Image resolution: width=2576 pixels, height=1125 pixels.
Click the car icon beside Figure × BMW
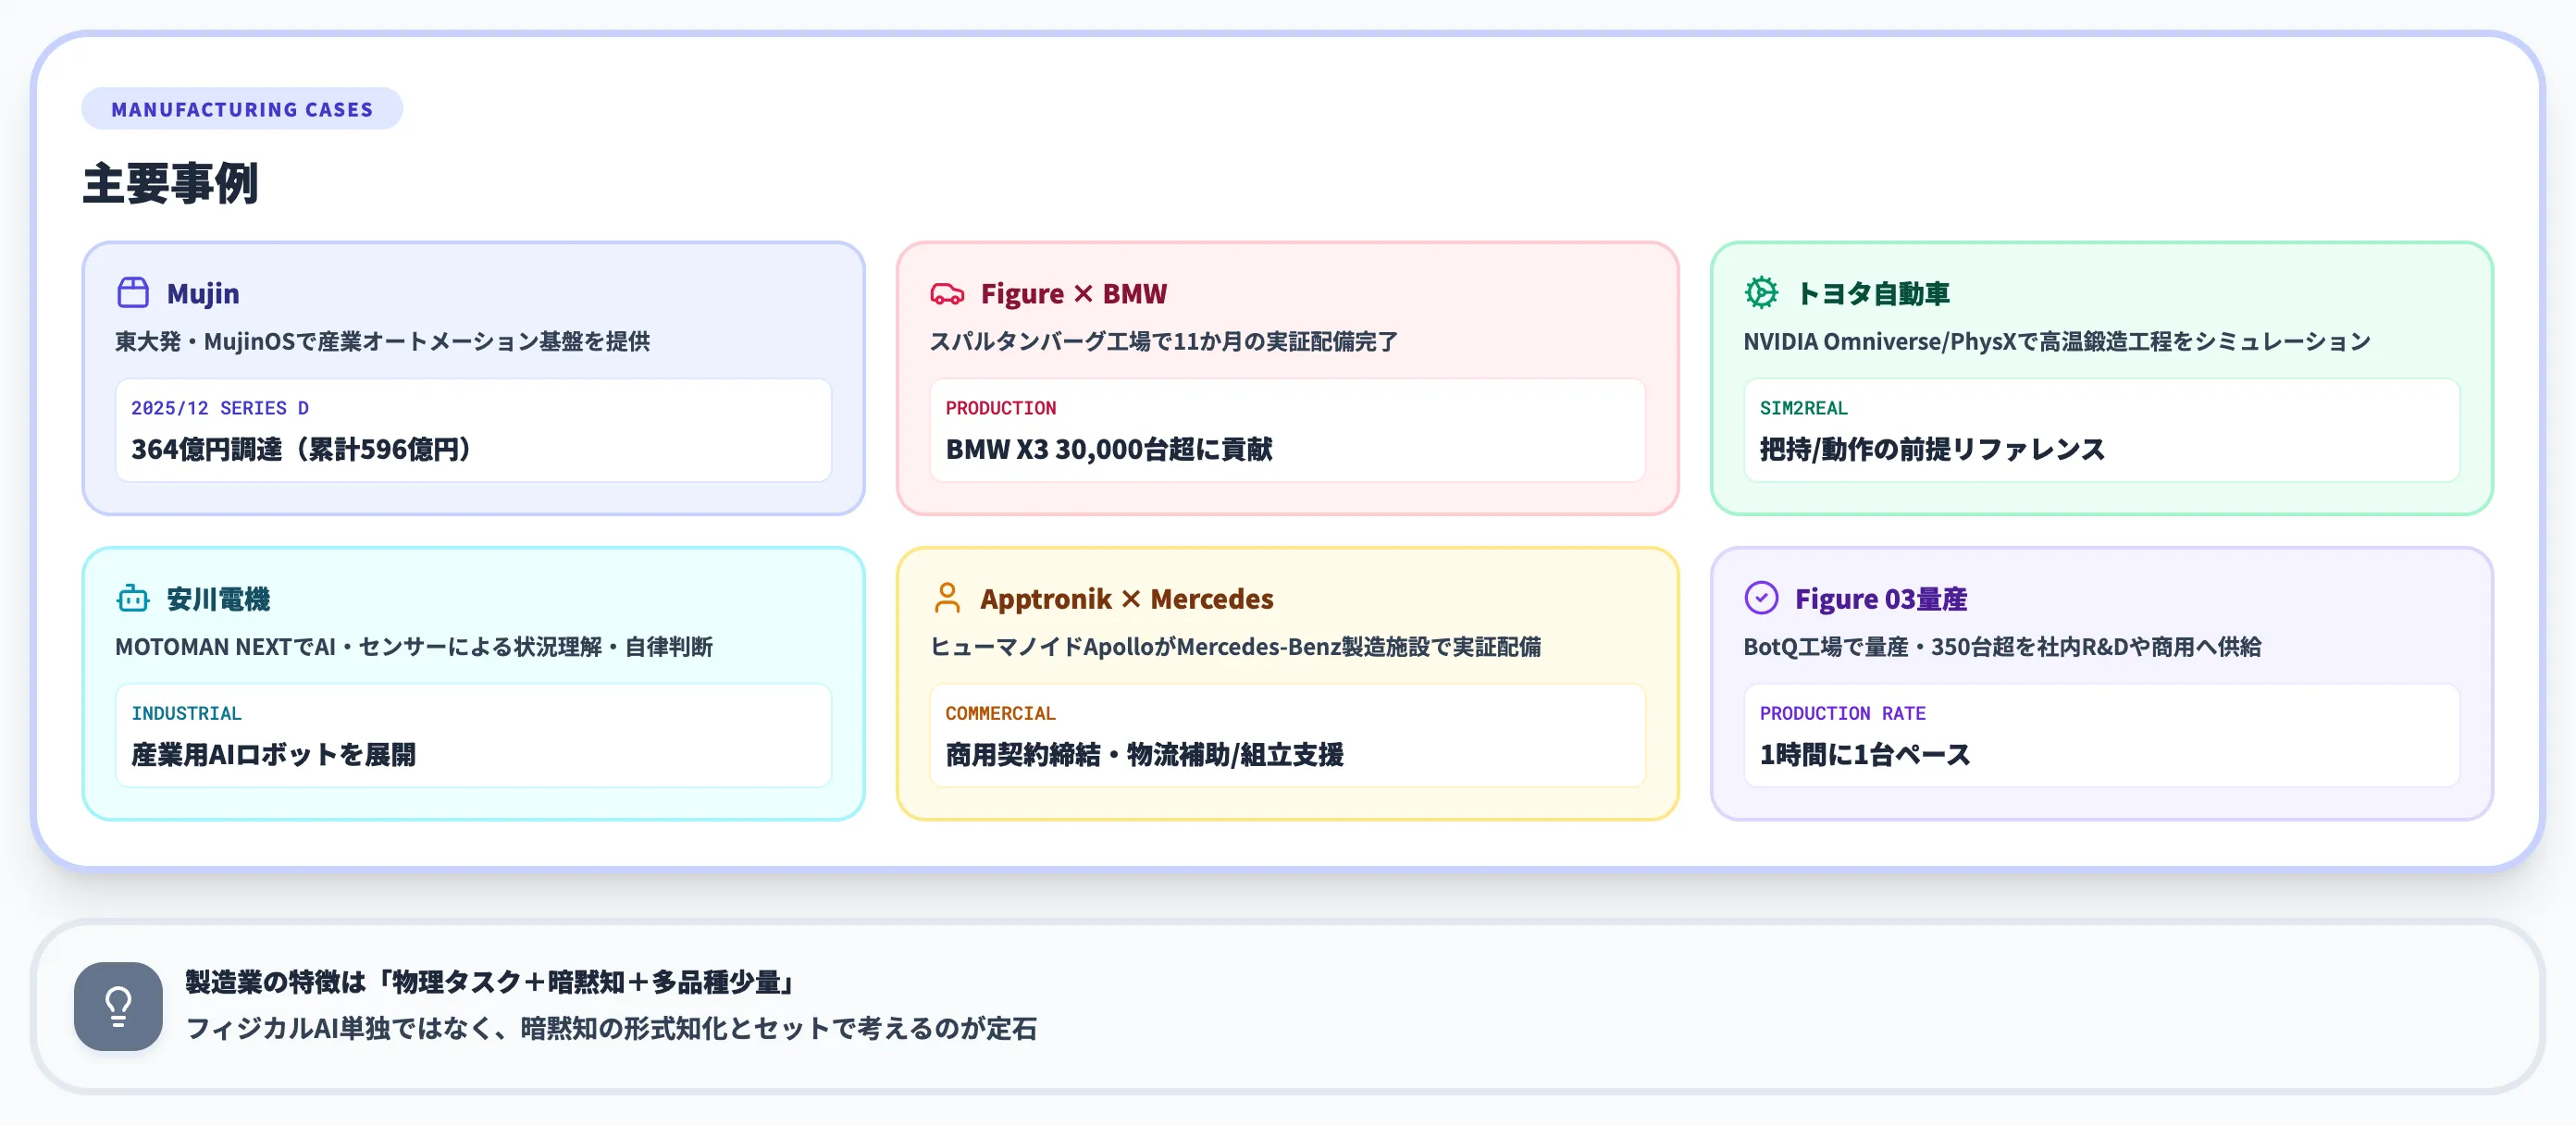947,293
